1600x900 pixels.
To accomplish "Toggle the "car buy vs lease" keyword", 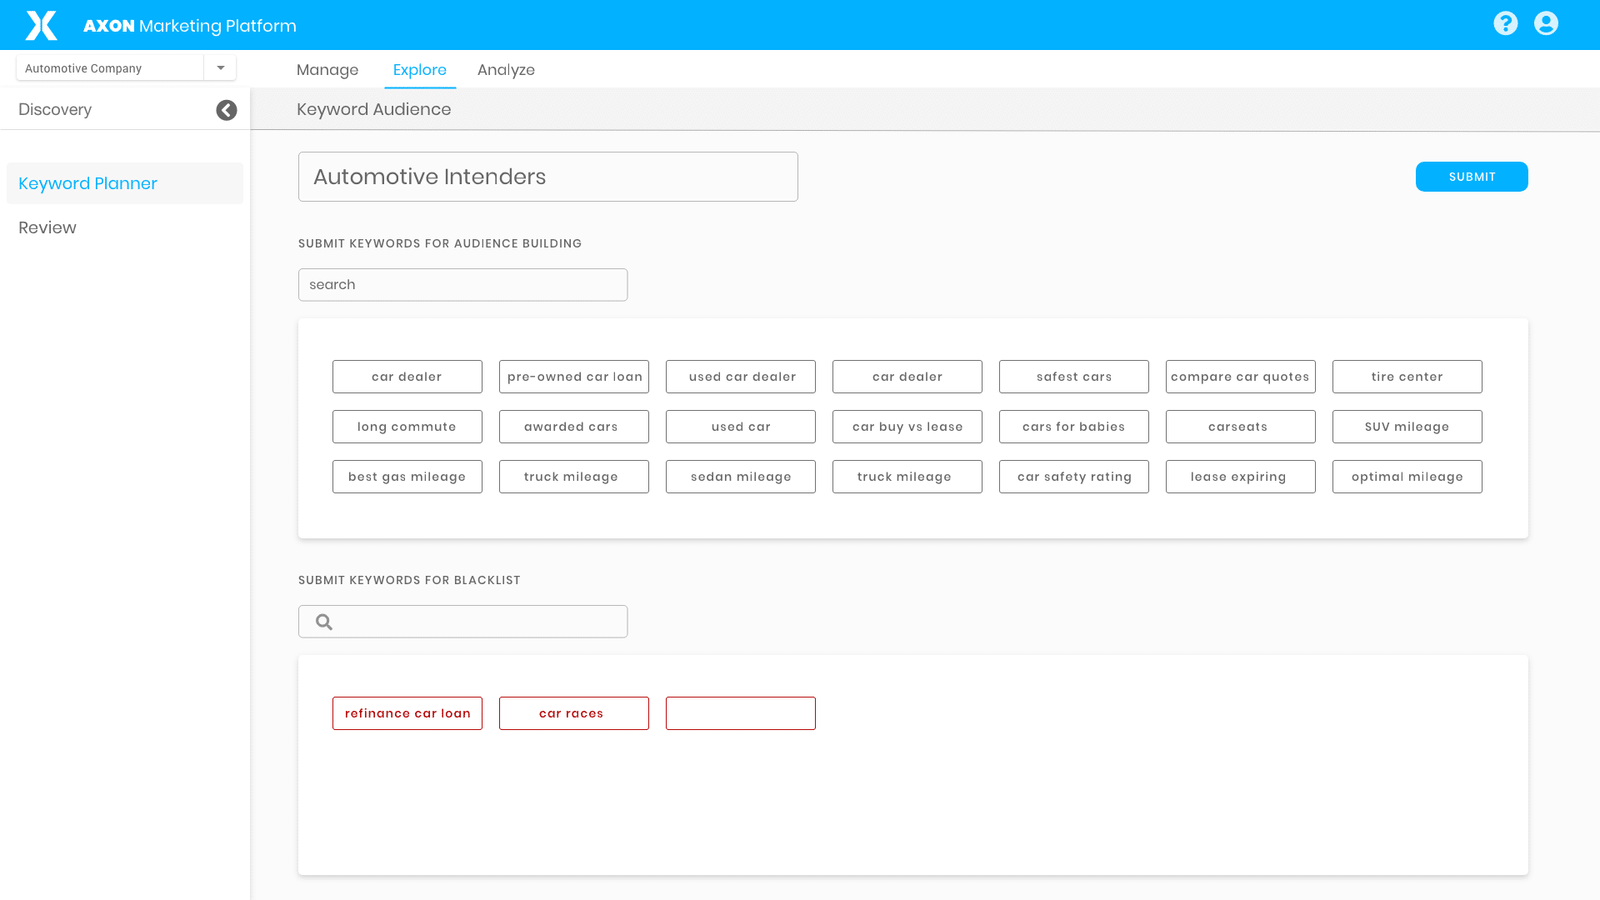I will point(907,427).
